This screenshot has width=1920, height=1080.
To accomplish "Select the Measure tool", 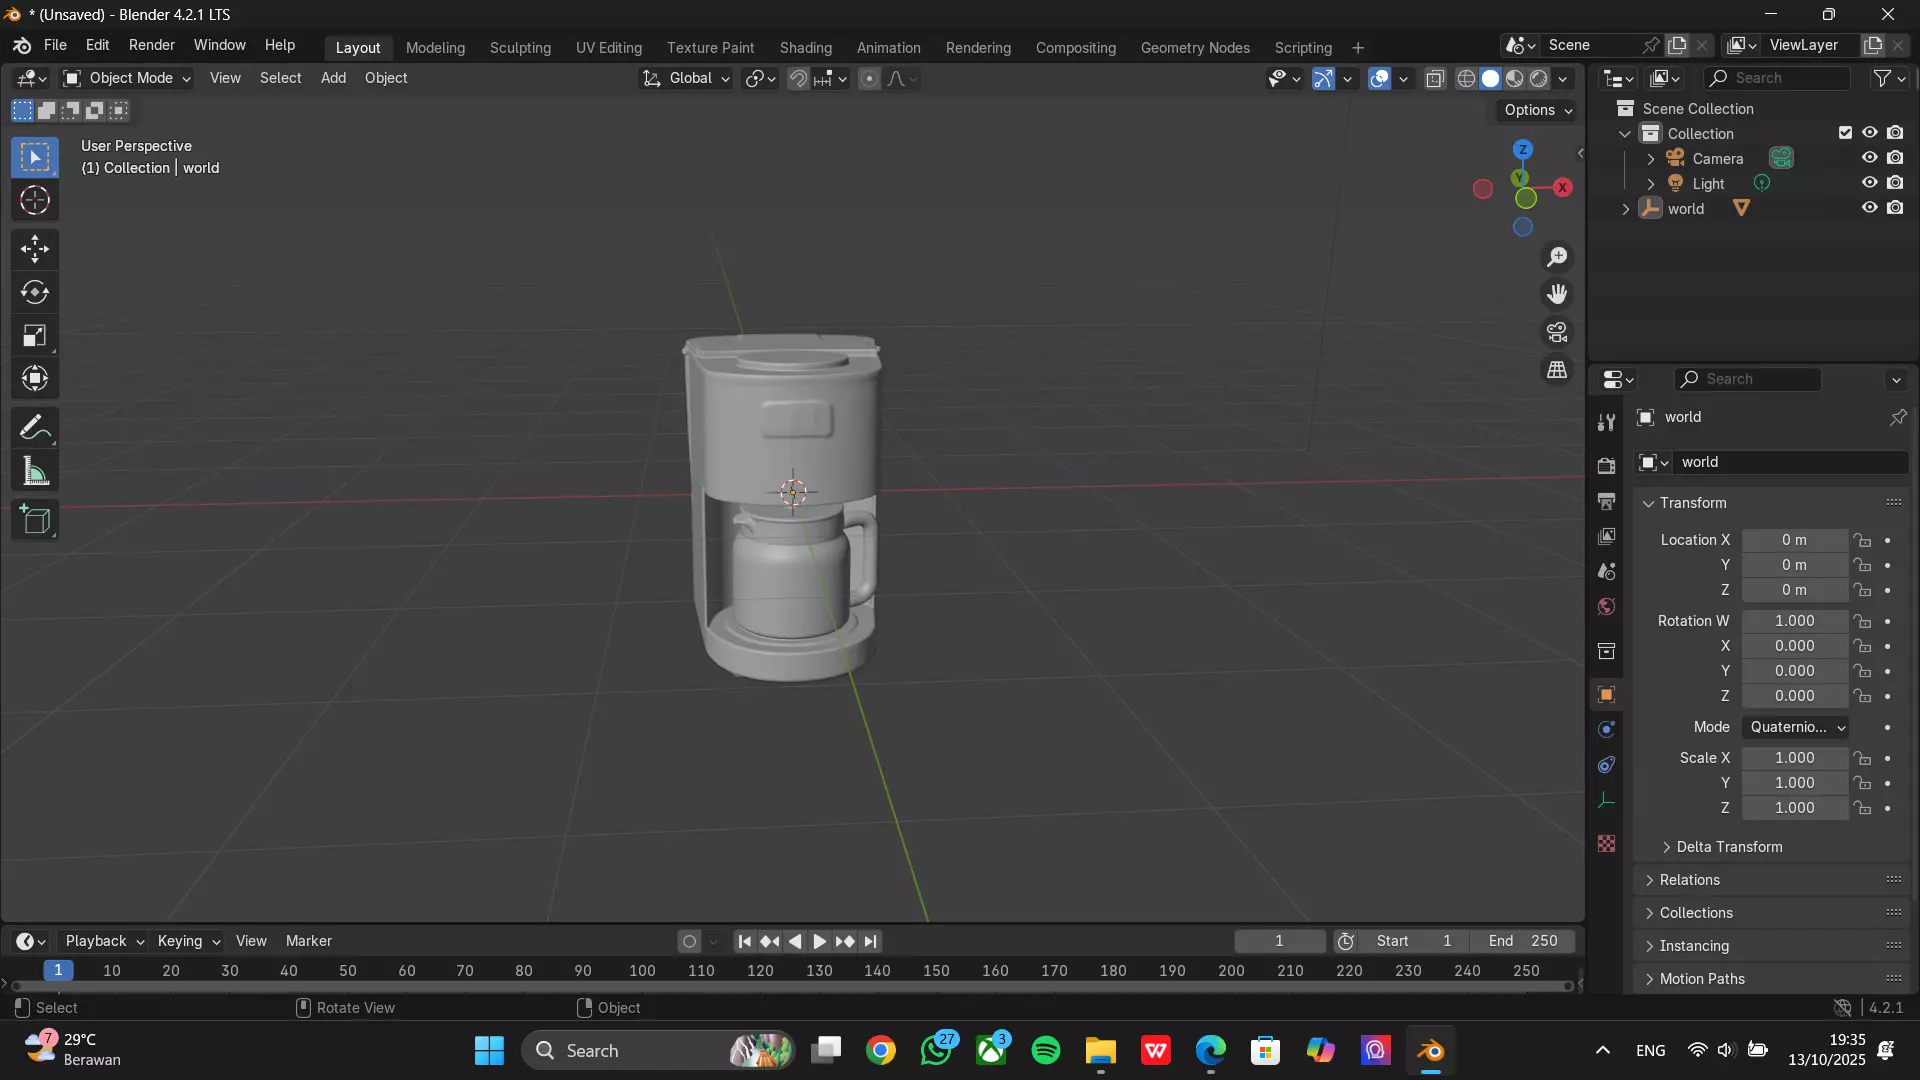I will [35, 471].
